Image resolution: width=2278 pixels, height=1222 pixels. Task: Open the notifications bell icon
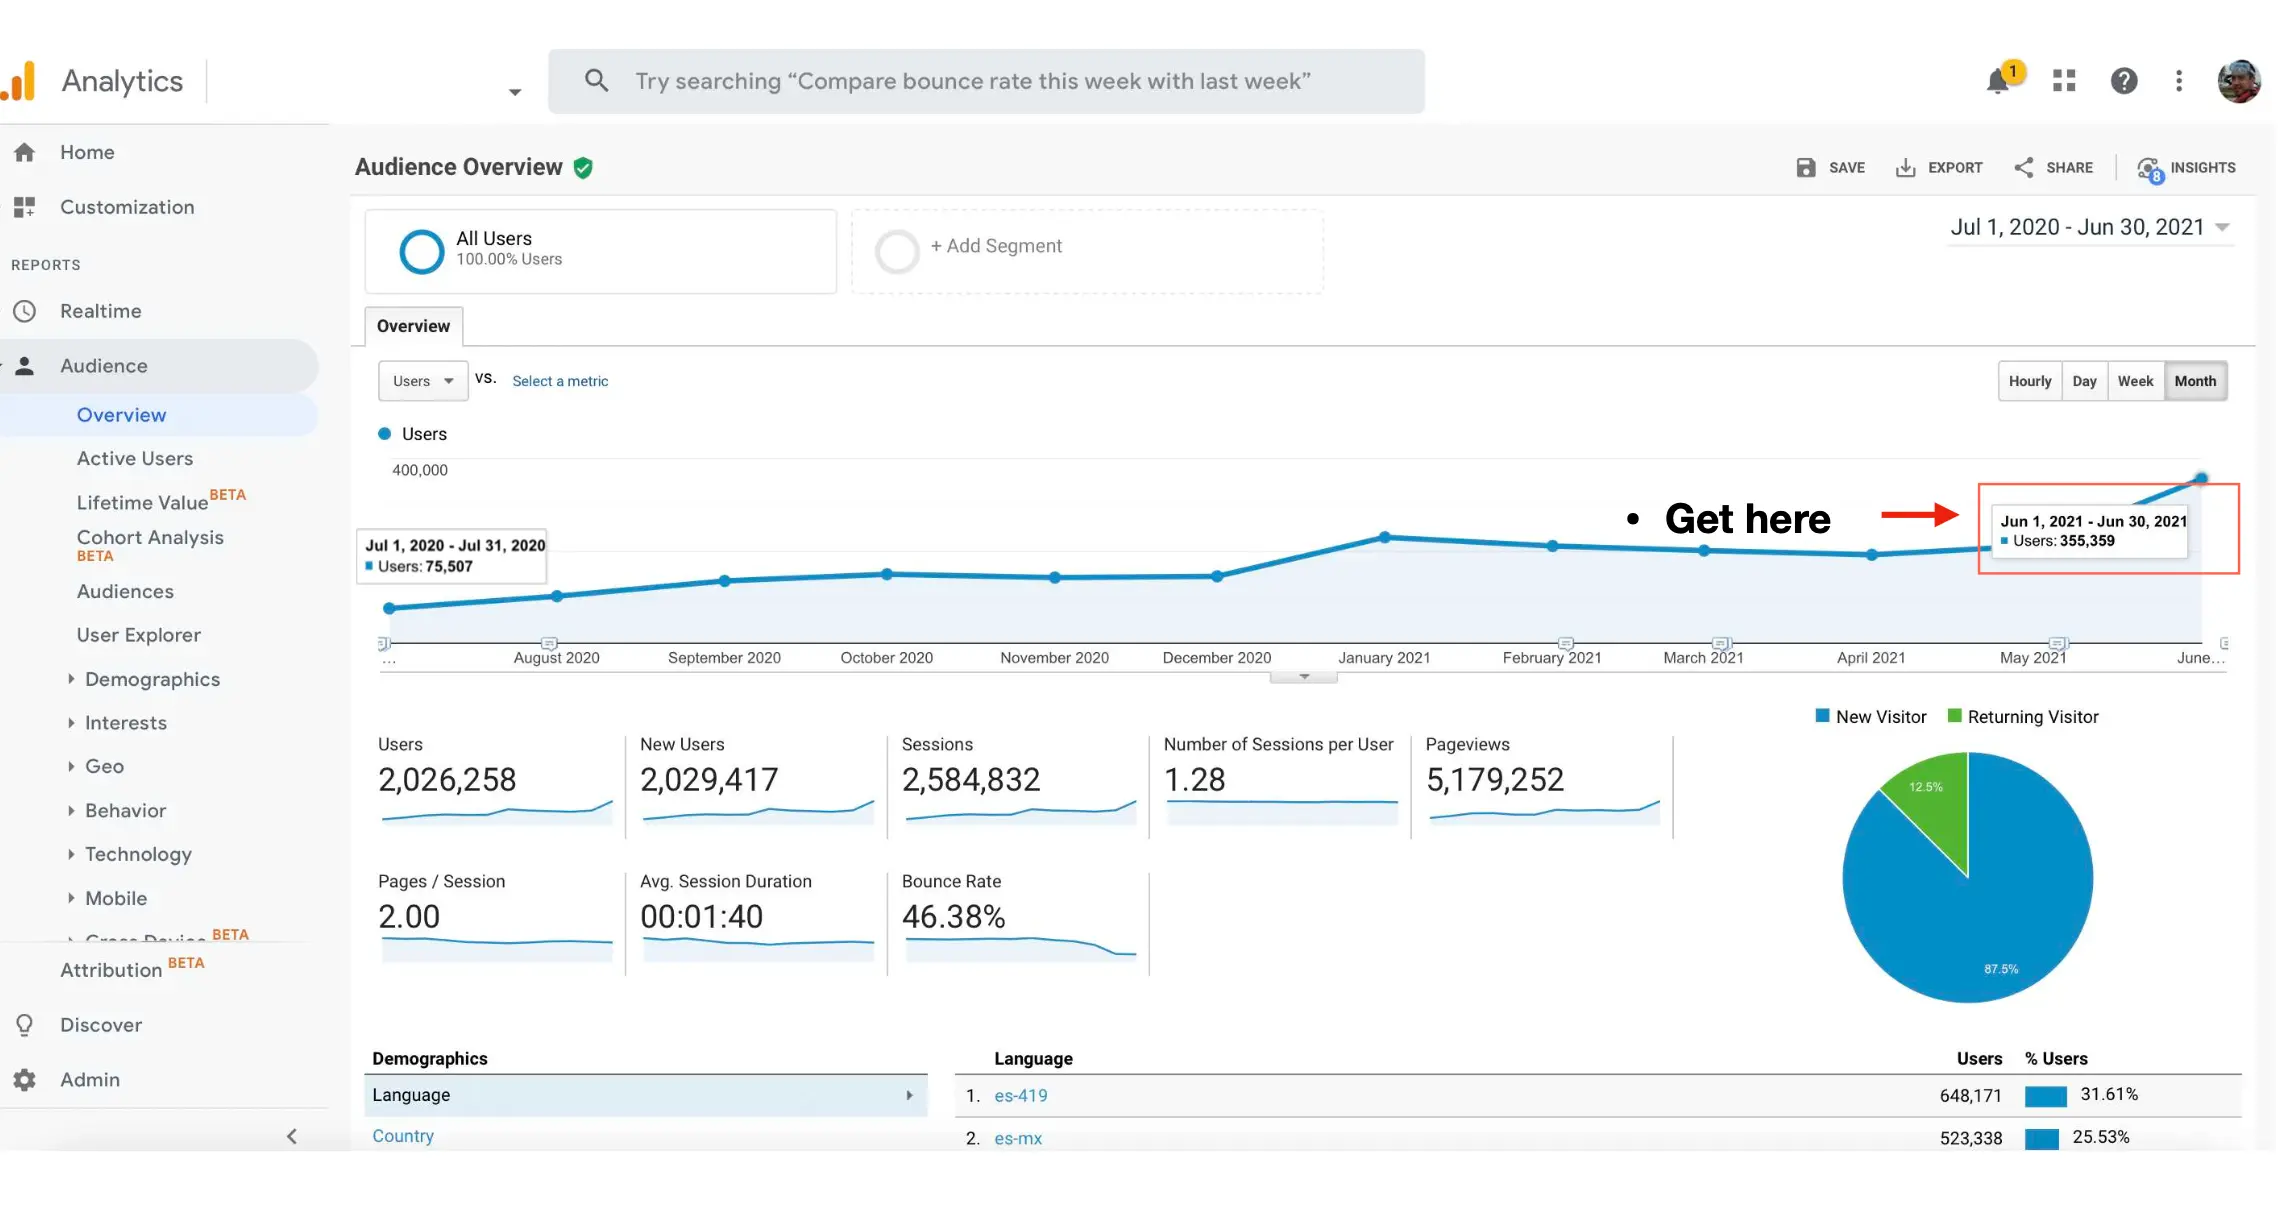1998,81
